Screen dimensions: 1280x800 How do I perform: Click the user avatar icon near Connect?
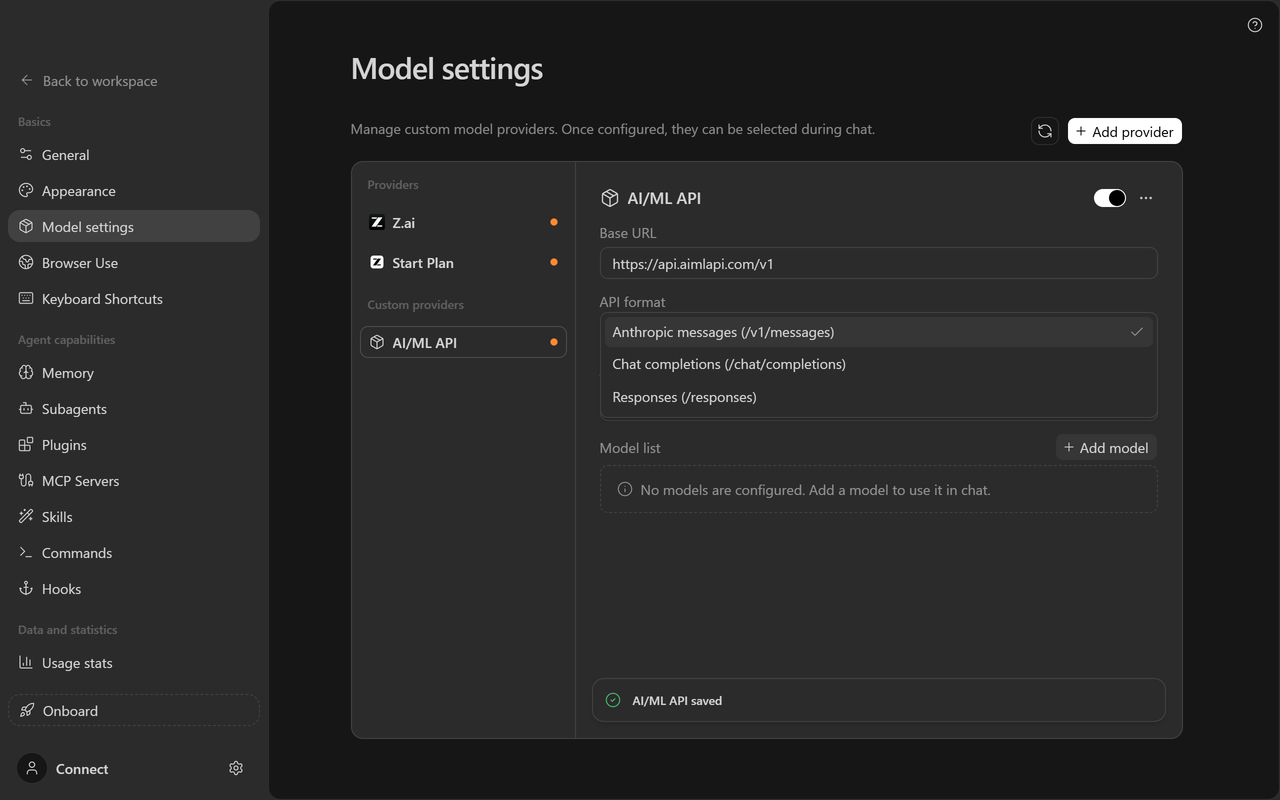coord(32,768)
